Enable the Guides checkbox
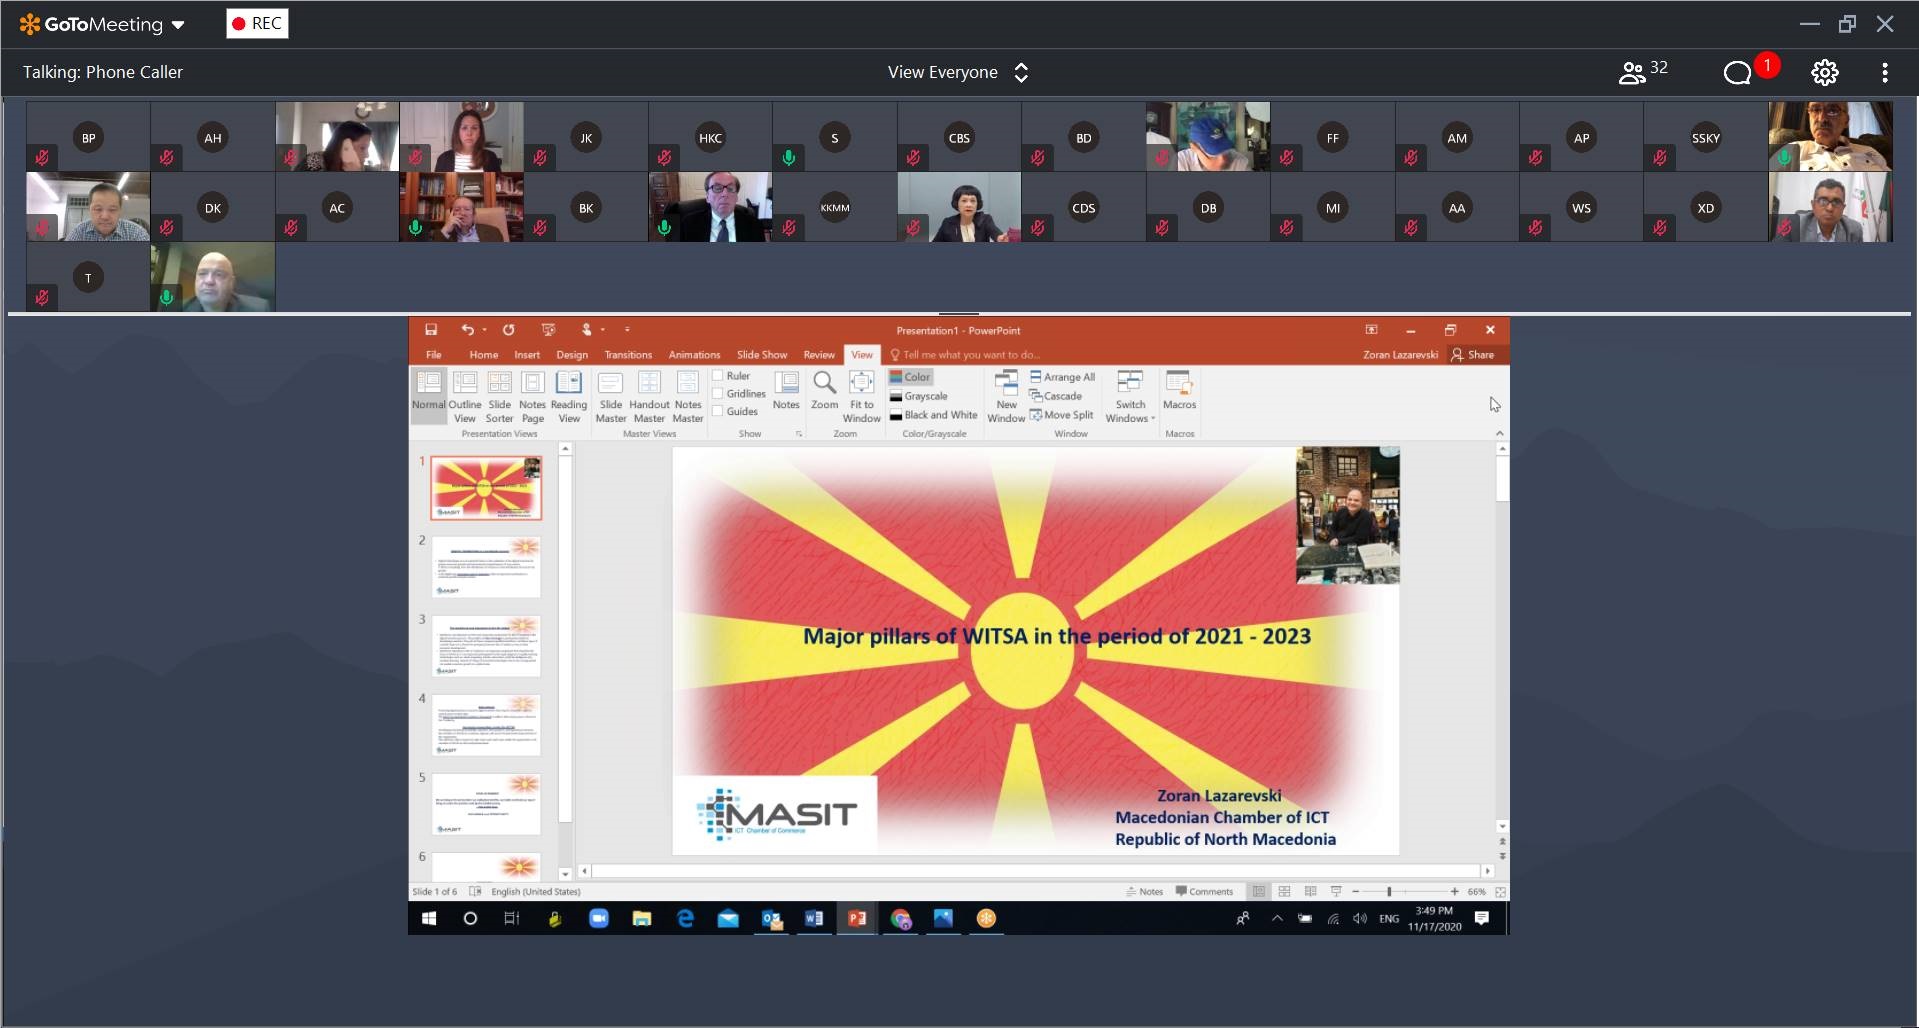 point(717,411)
